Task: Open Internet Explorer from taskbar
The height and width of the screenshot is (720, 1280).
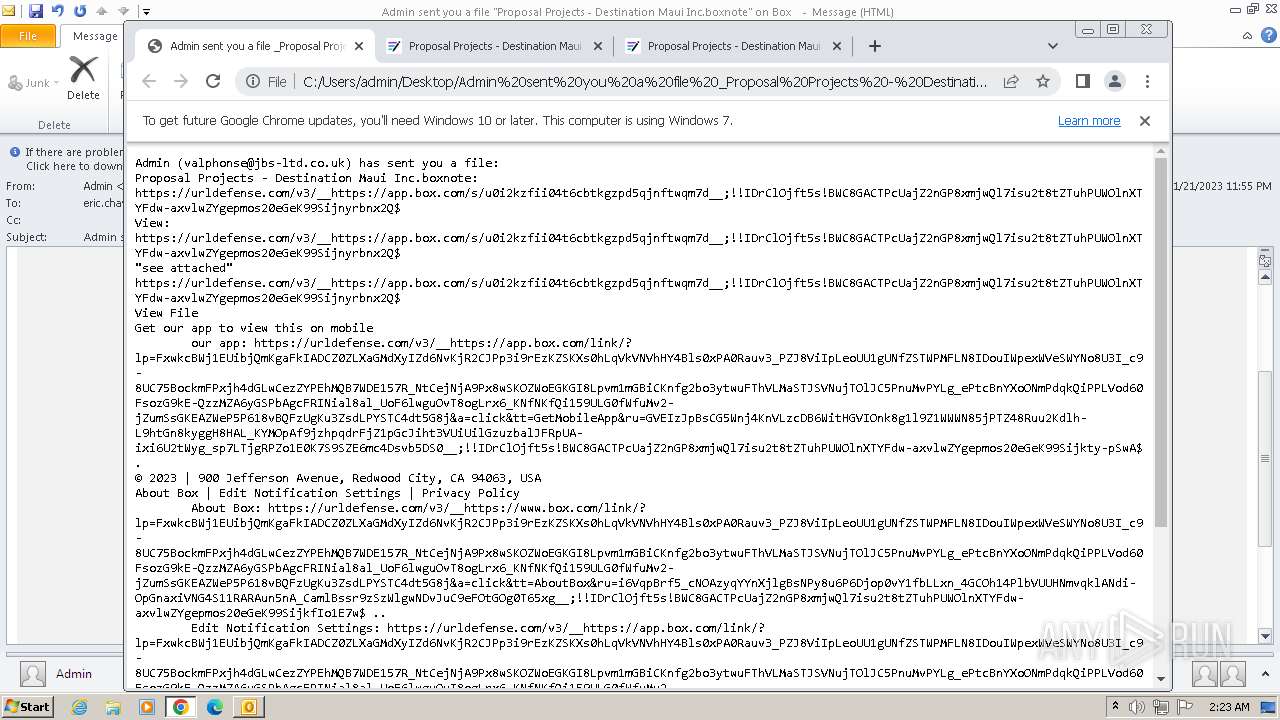Action: pos(79,707)
